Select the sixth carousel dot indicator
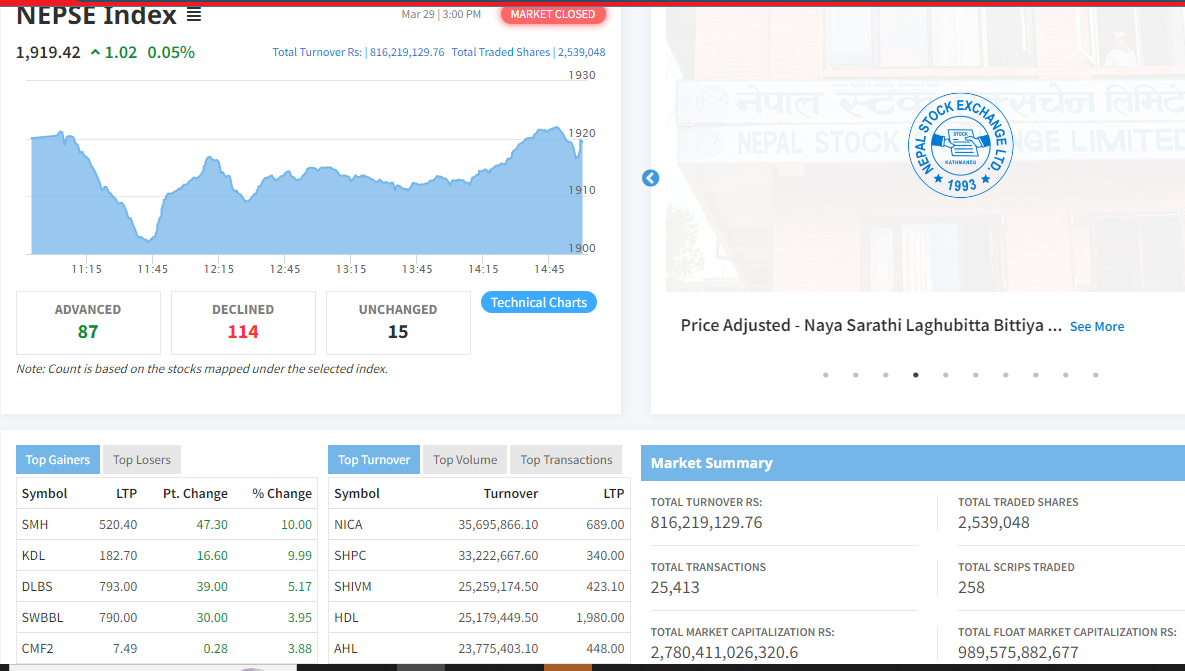Viewport: 1185px width, 671px height. [x=976, y=375]
